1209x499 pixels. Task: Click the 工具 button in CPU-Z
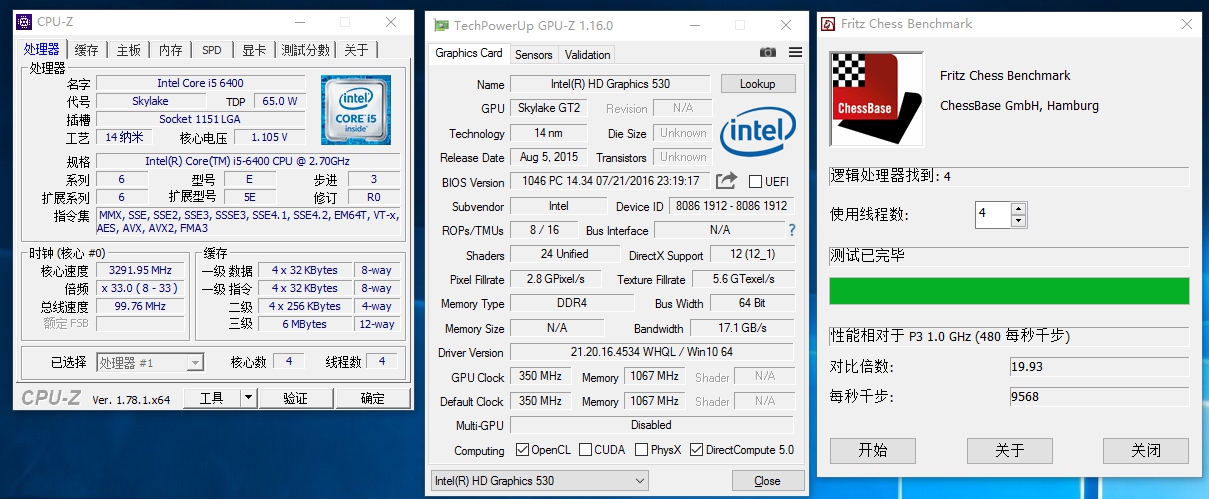212,398
